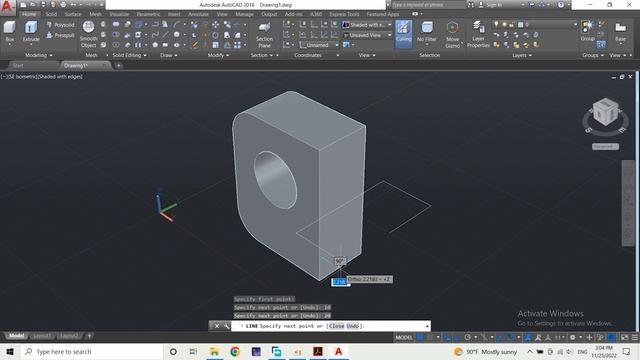This screenshot has height=360, width=640.
Task: Expand the Modify panel
Action: (x=218, y=55)
